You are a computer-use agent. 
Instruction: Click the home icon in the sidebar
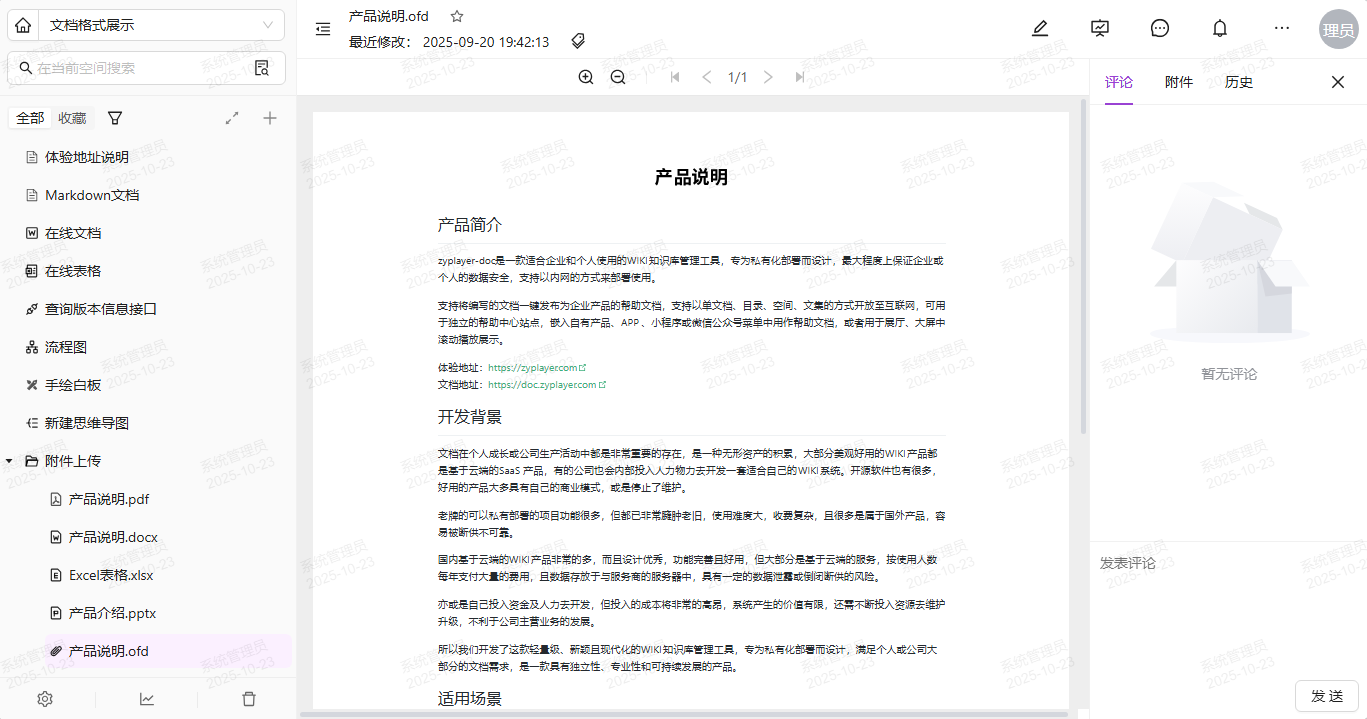point(24,25)
